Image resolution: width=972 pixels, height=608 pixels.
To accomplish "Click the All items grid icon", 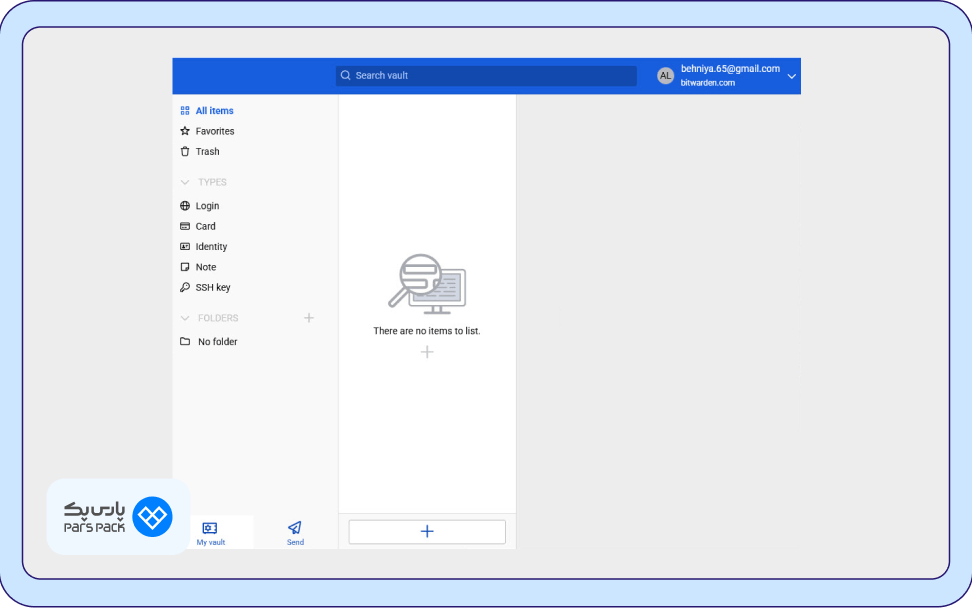I will [185, 111].
